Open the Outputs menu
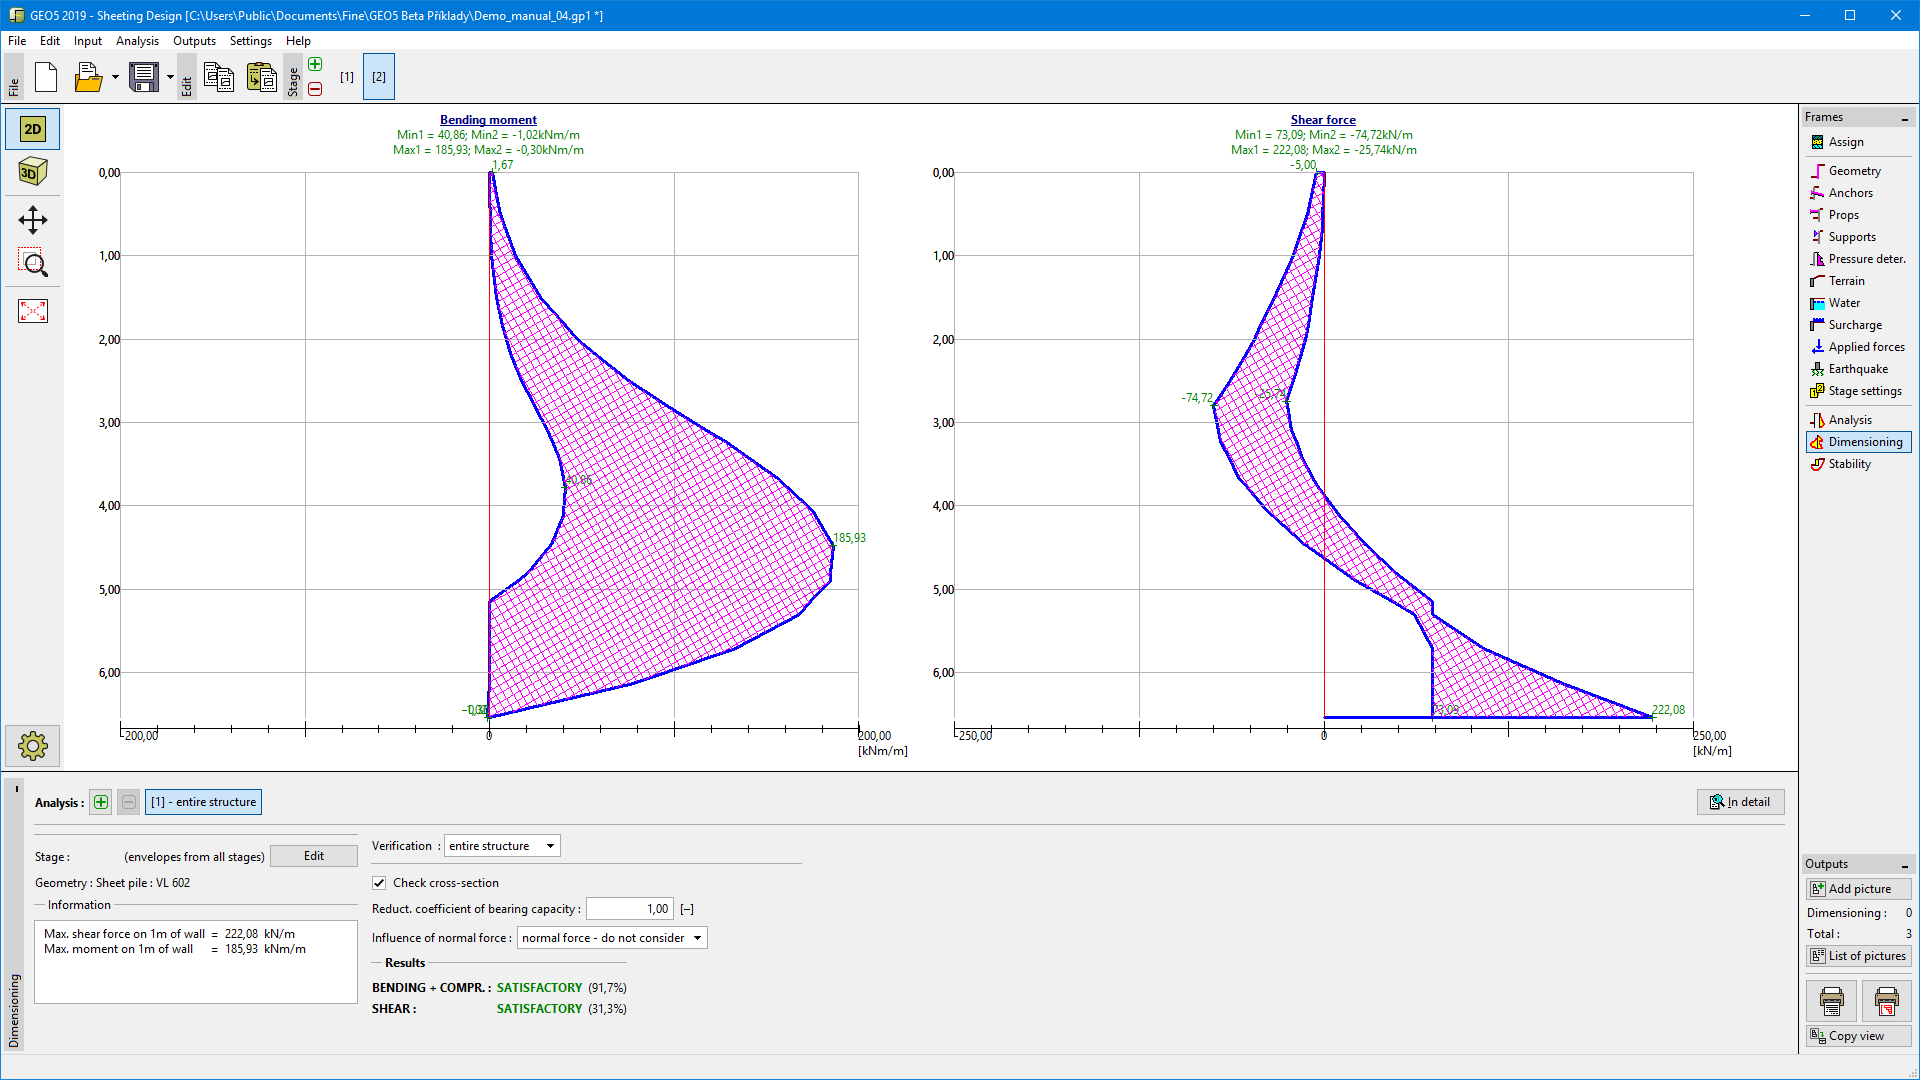Image resolution: width=1920 pixels, height=1080 pixels. (x=194, y=41)
